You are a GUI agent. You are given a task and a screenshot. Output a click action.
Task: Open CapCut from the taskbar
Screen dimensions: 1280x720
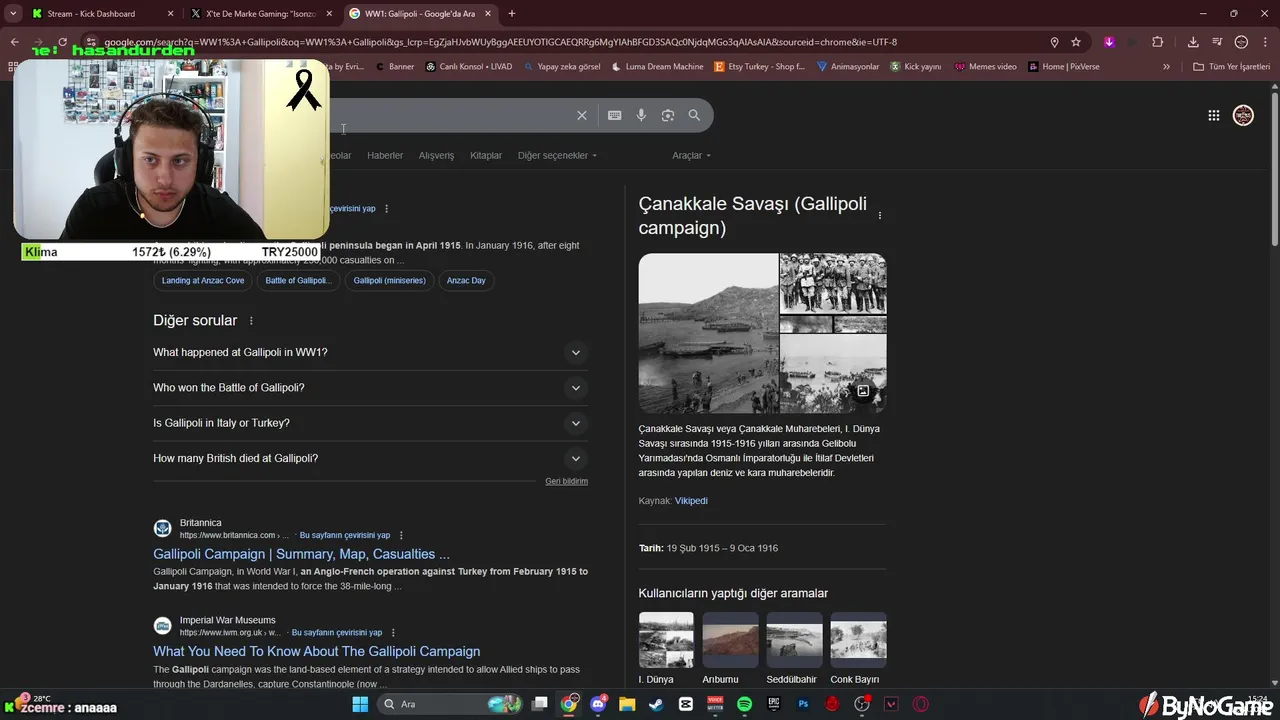point(686,704)
